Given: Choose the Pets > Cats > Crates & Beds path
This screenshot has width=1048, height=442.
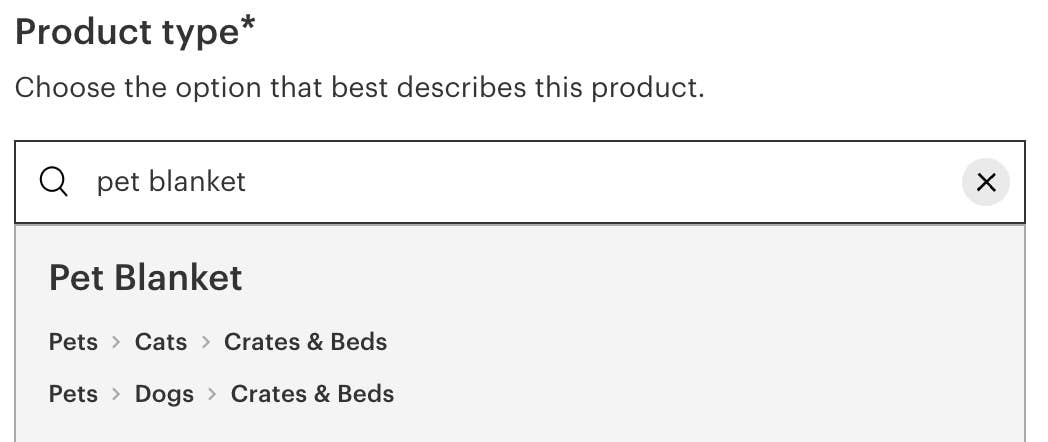Looking at the screenshot, I should (217, 342).
